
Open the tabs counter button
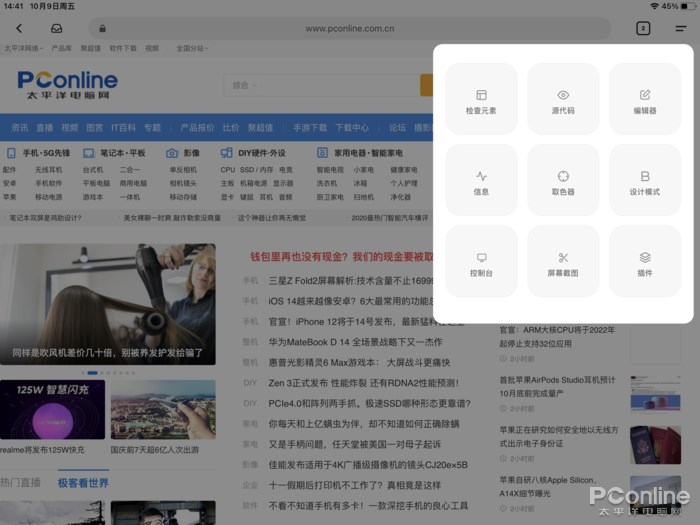[x=643, y=28]
